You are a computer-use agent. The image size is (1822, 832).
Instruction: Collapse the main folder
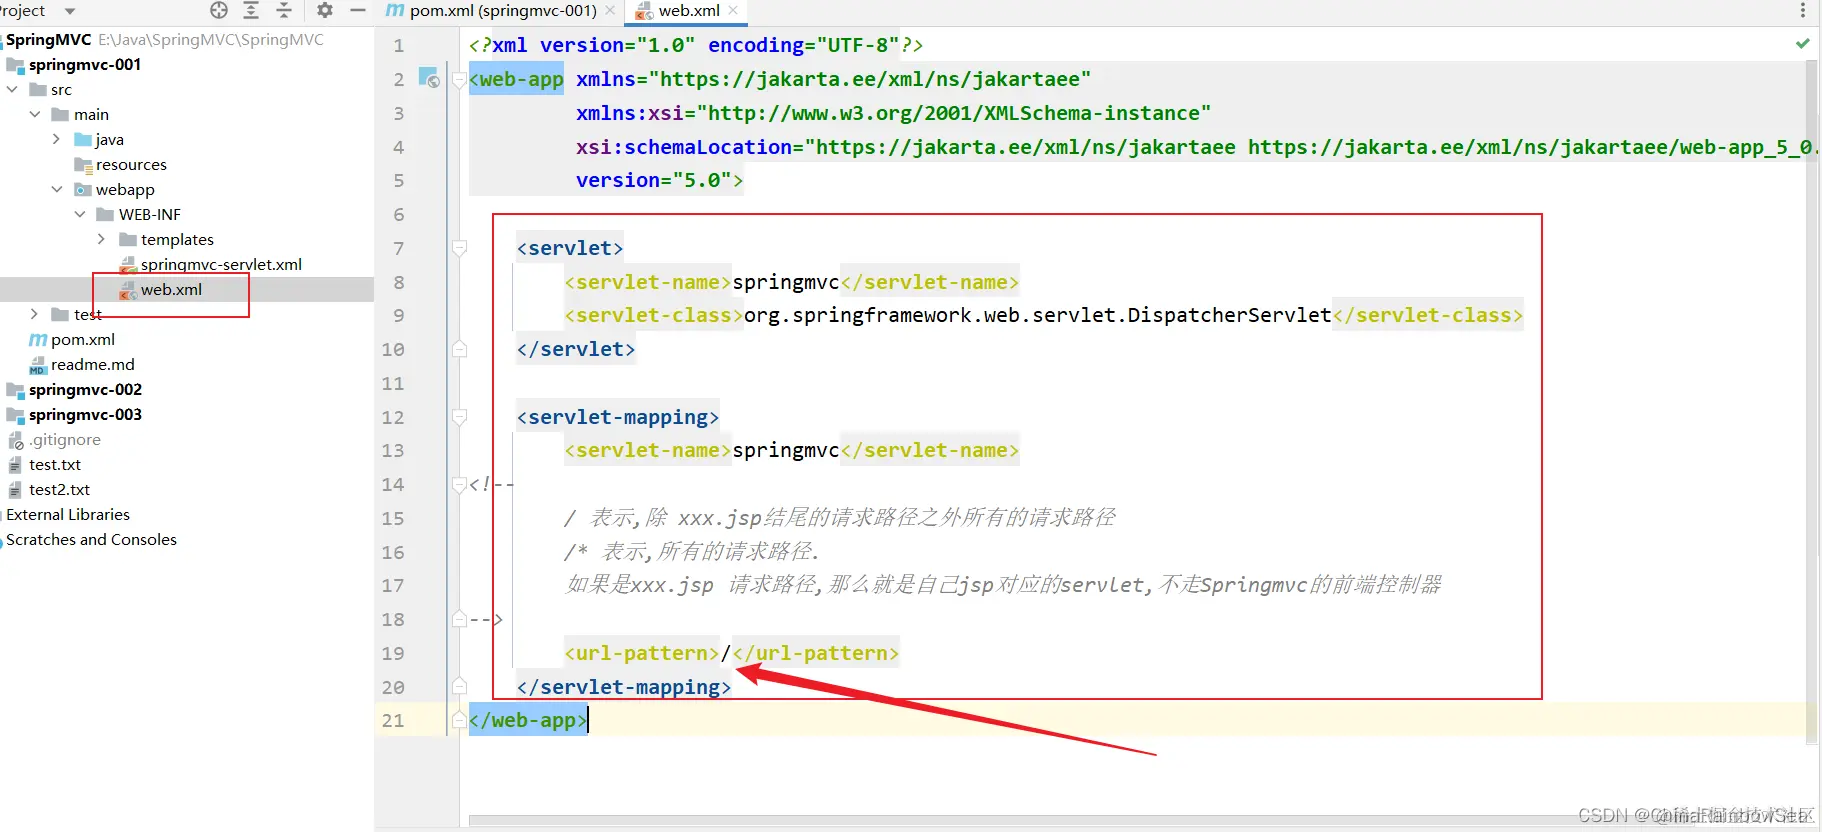35,114
